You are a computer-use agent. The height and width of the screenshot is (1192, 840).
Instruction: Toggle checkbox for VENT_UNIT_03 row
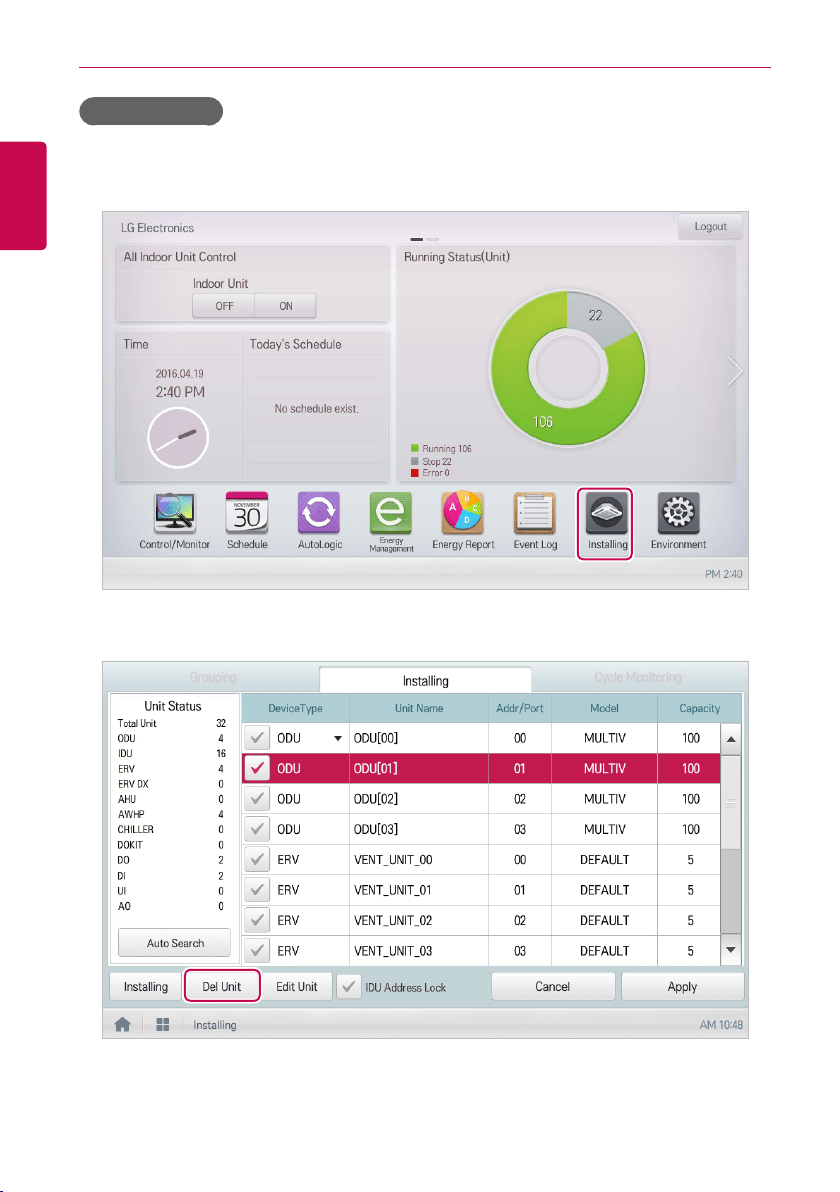257,951
